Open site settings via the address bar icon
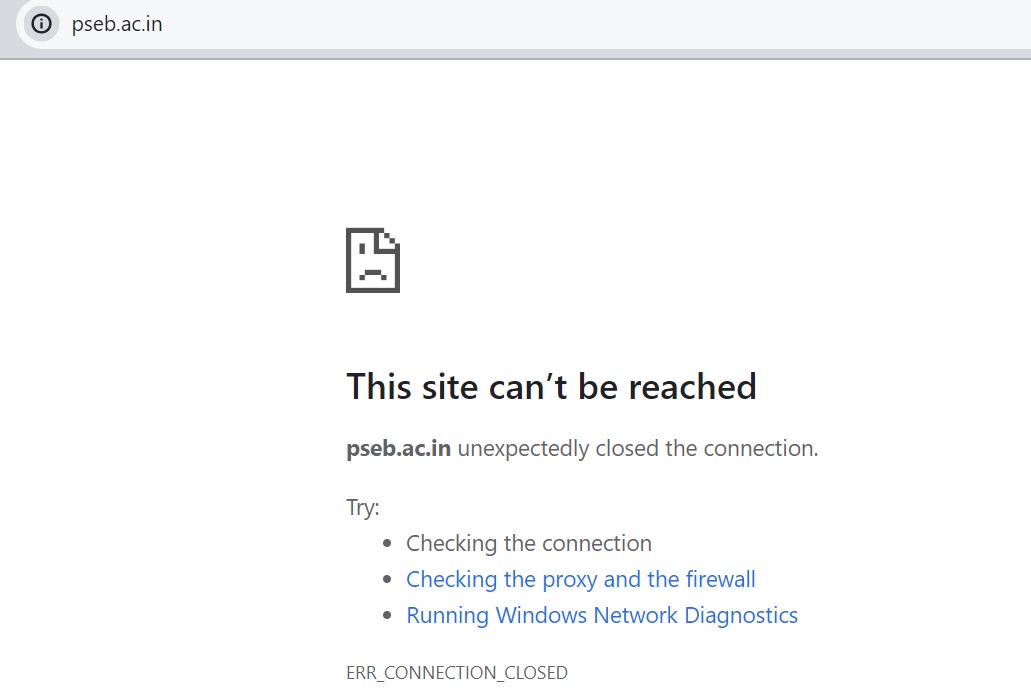Screen dimensions: 1031x693 click(40, 24)
